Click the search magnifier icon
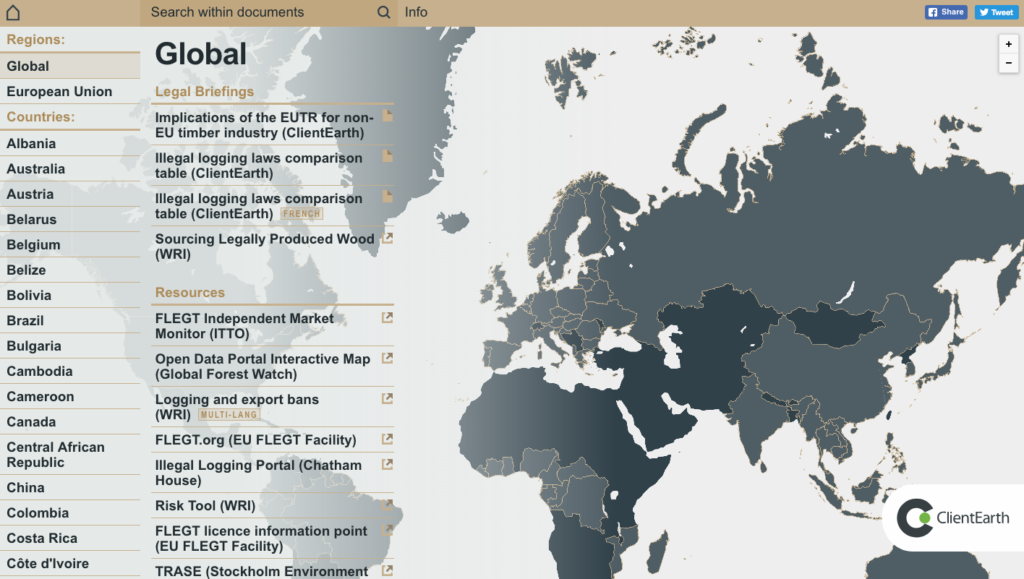 pyautogui.click(x=383, y=12)
